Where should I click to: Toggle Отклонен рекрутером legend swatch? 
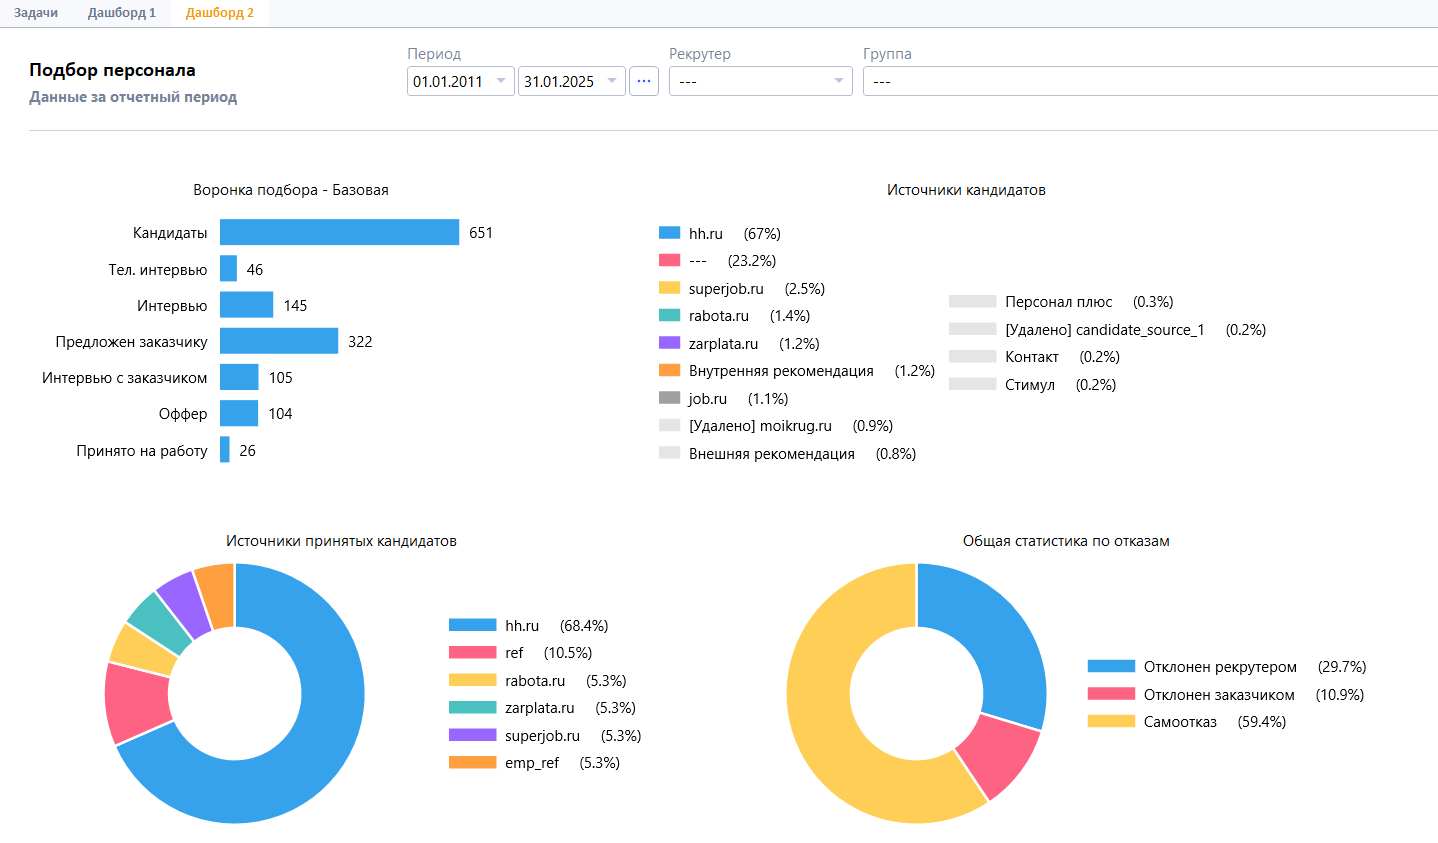[x=1112, y=666]
